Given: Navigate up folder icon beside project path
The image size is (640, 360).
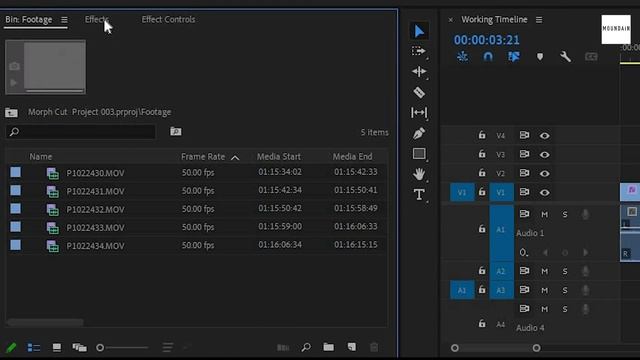Looking at the screenshot, I should pos(11,112).
